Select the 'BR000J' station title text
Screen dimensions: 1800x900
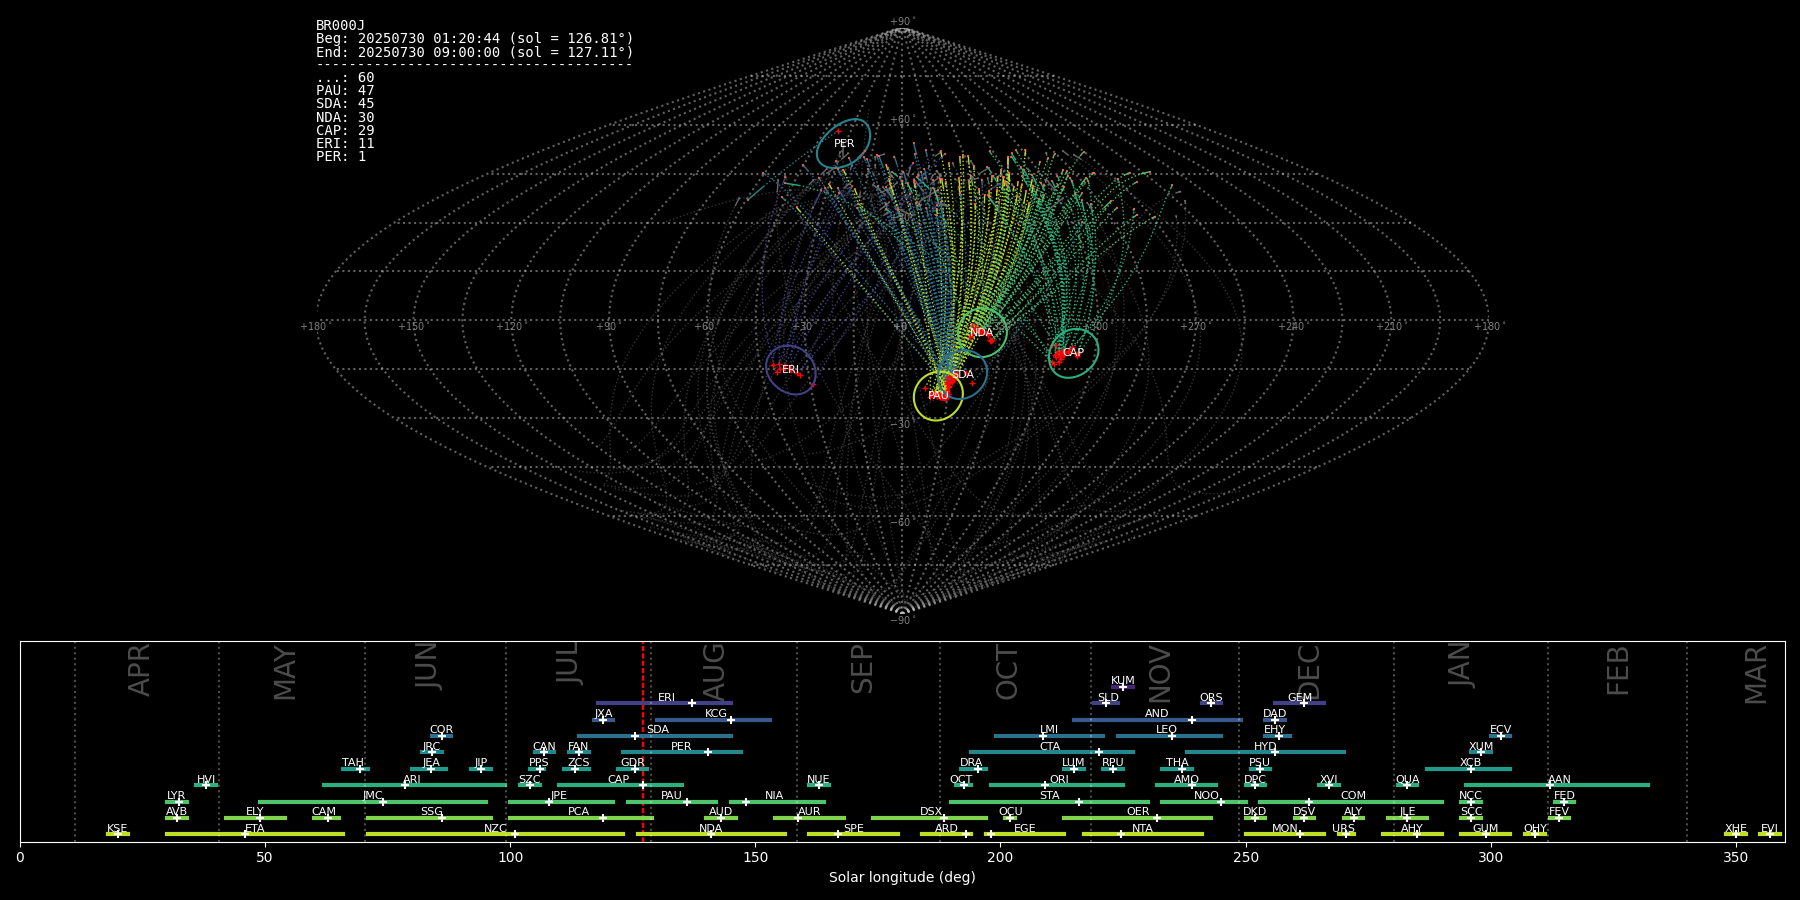pos(340,25)
